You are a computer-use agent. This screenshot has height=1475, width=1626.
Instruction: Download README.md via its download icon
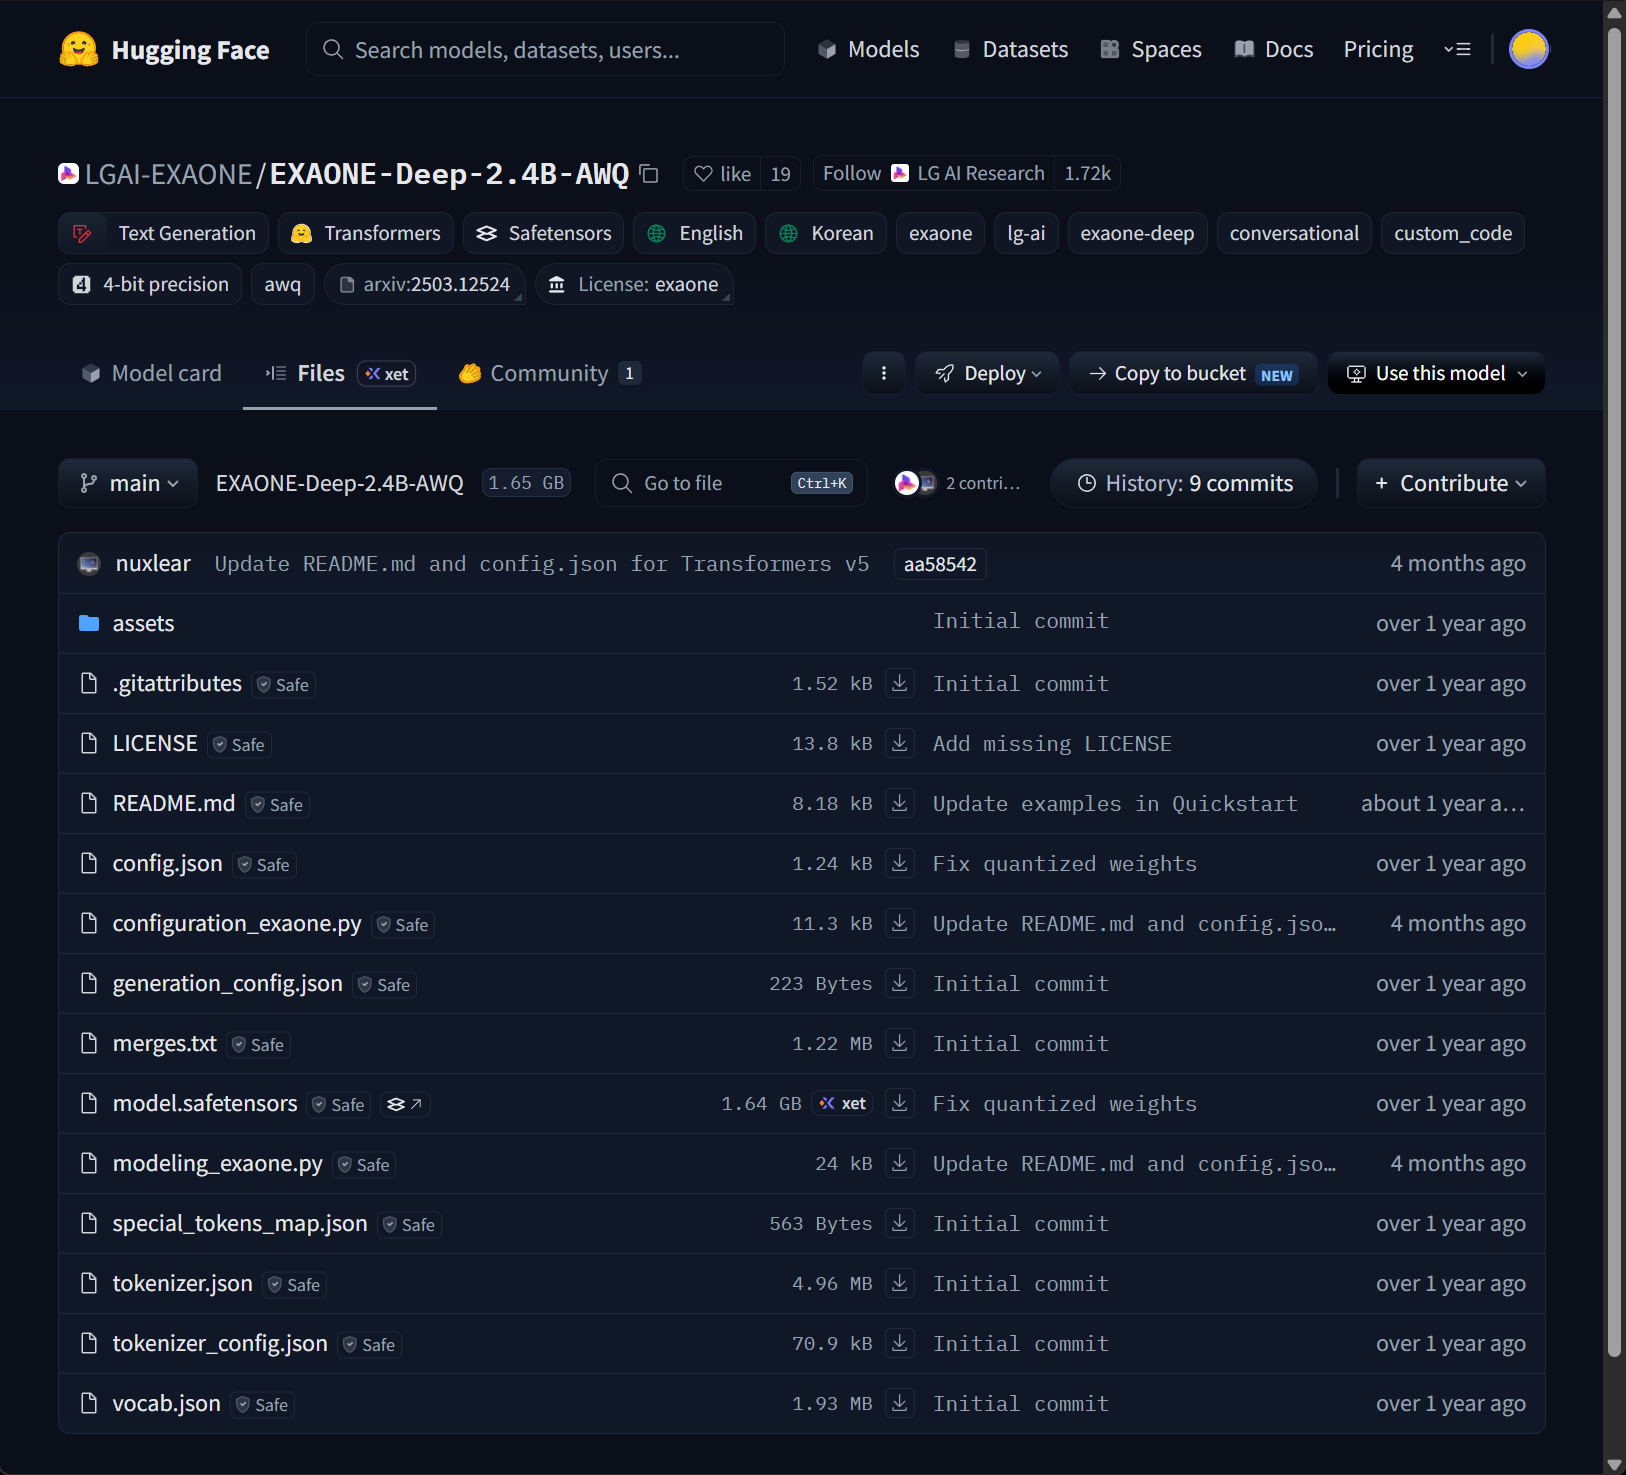pyautogui.click(x=900, y=803)
